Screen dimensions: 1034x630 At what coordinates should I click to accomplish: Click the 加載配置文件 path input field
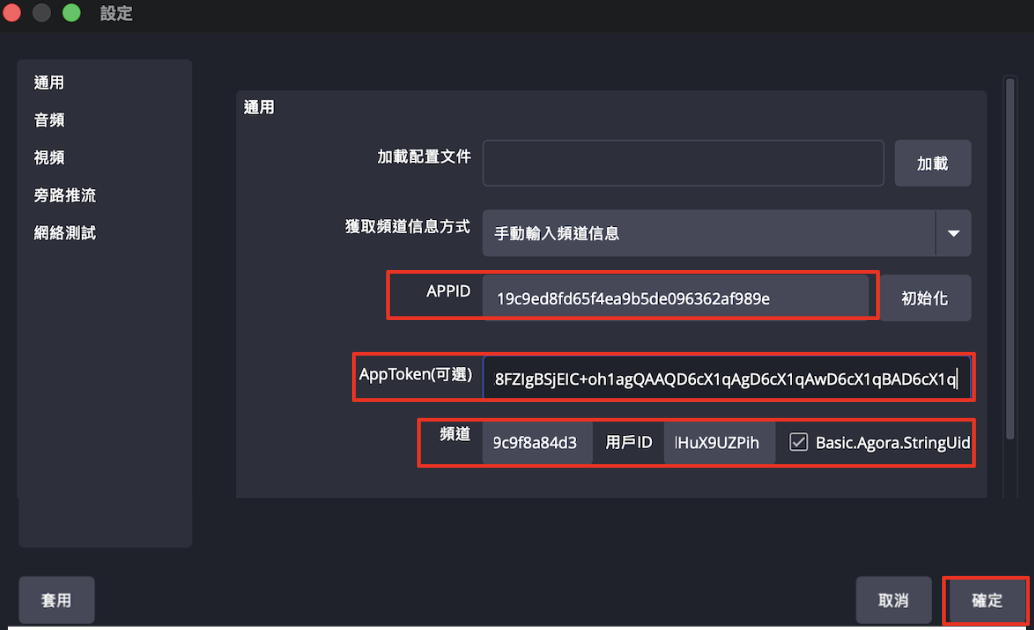[x=683, y=163]
